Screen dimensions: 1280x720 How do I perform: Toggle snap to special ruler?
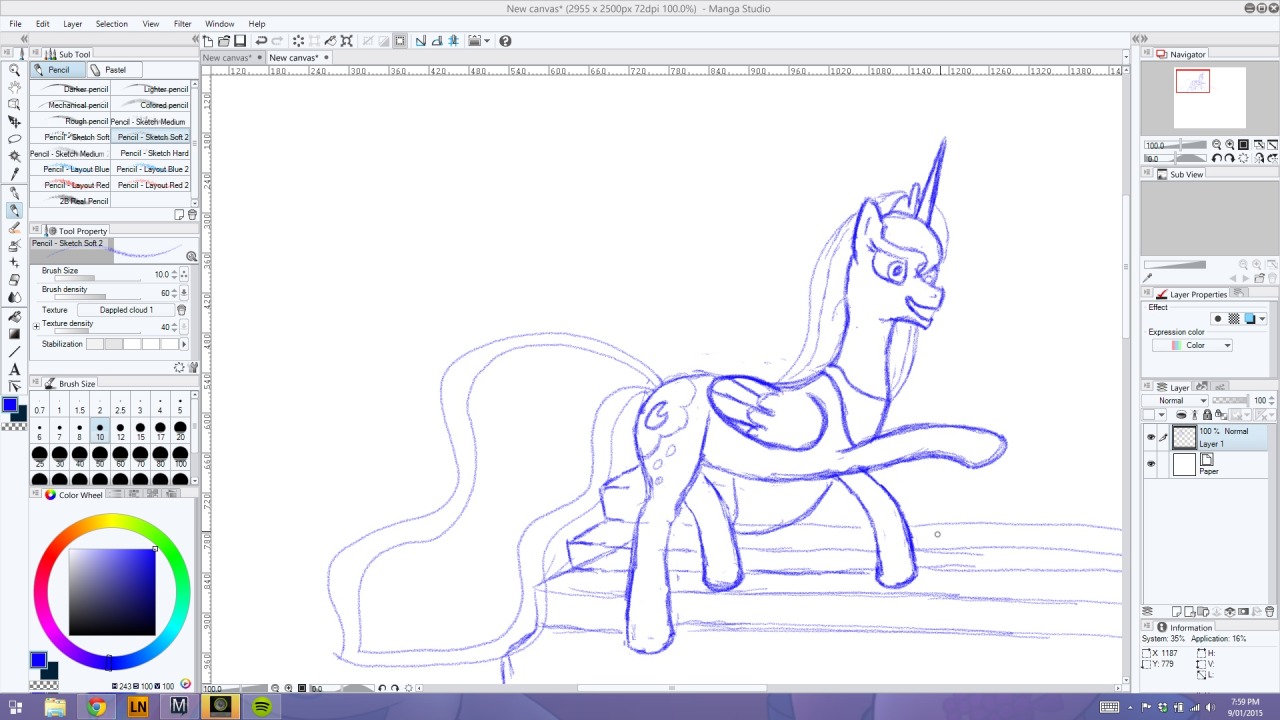[437, 41]
